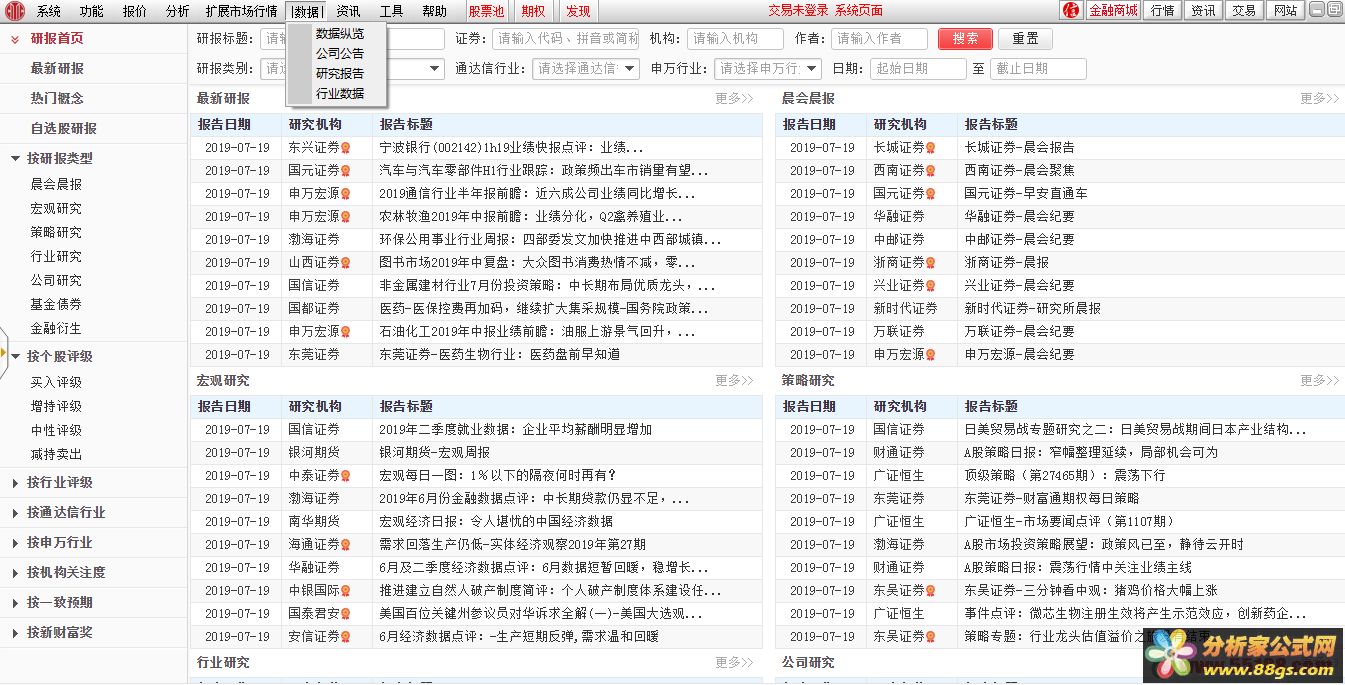Open the 帮助 menu
The height and width of the screenshot is (685, 1345).
click(435, 11)
